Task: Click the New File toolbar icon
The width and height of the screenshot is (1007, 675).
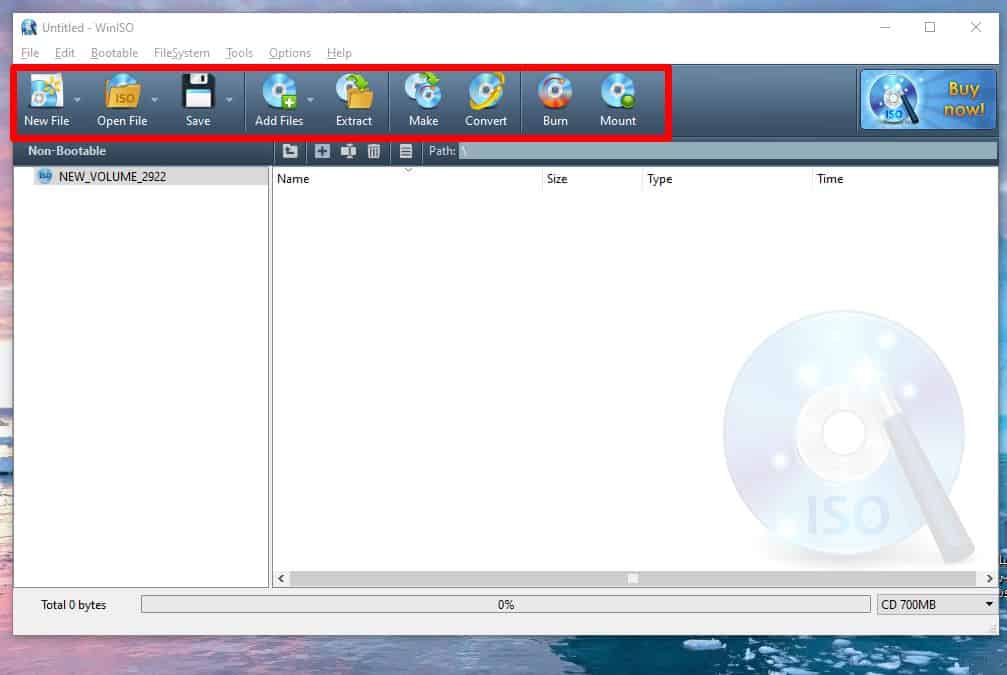Action: (46, 93)
